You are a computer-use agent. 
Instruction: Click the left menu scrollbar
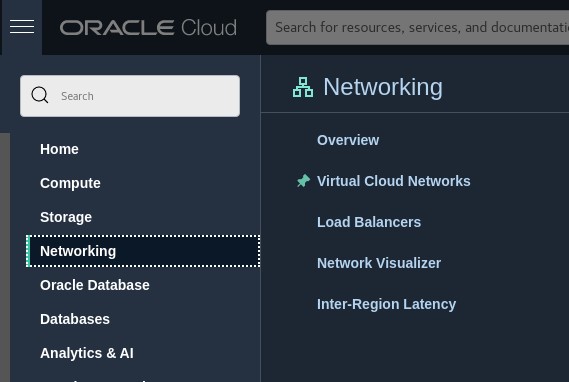point(5,257)
